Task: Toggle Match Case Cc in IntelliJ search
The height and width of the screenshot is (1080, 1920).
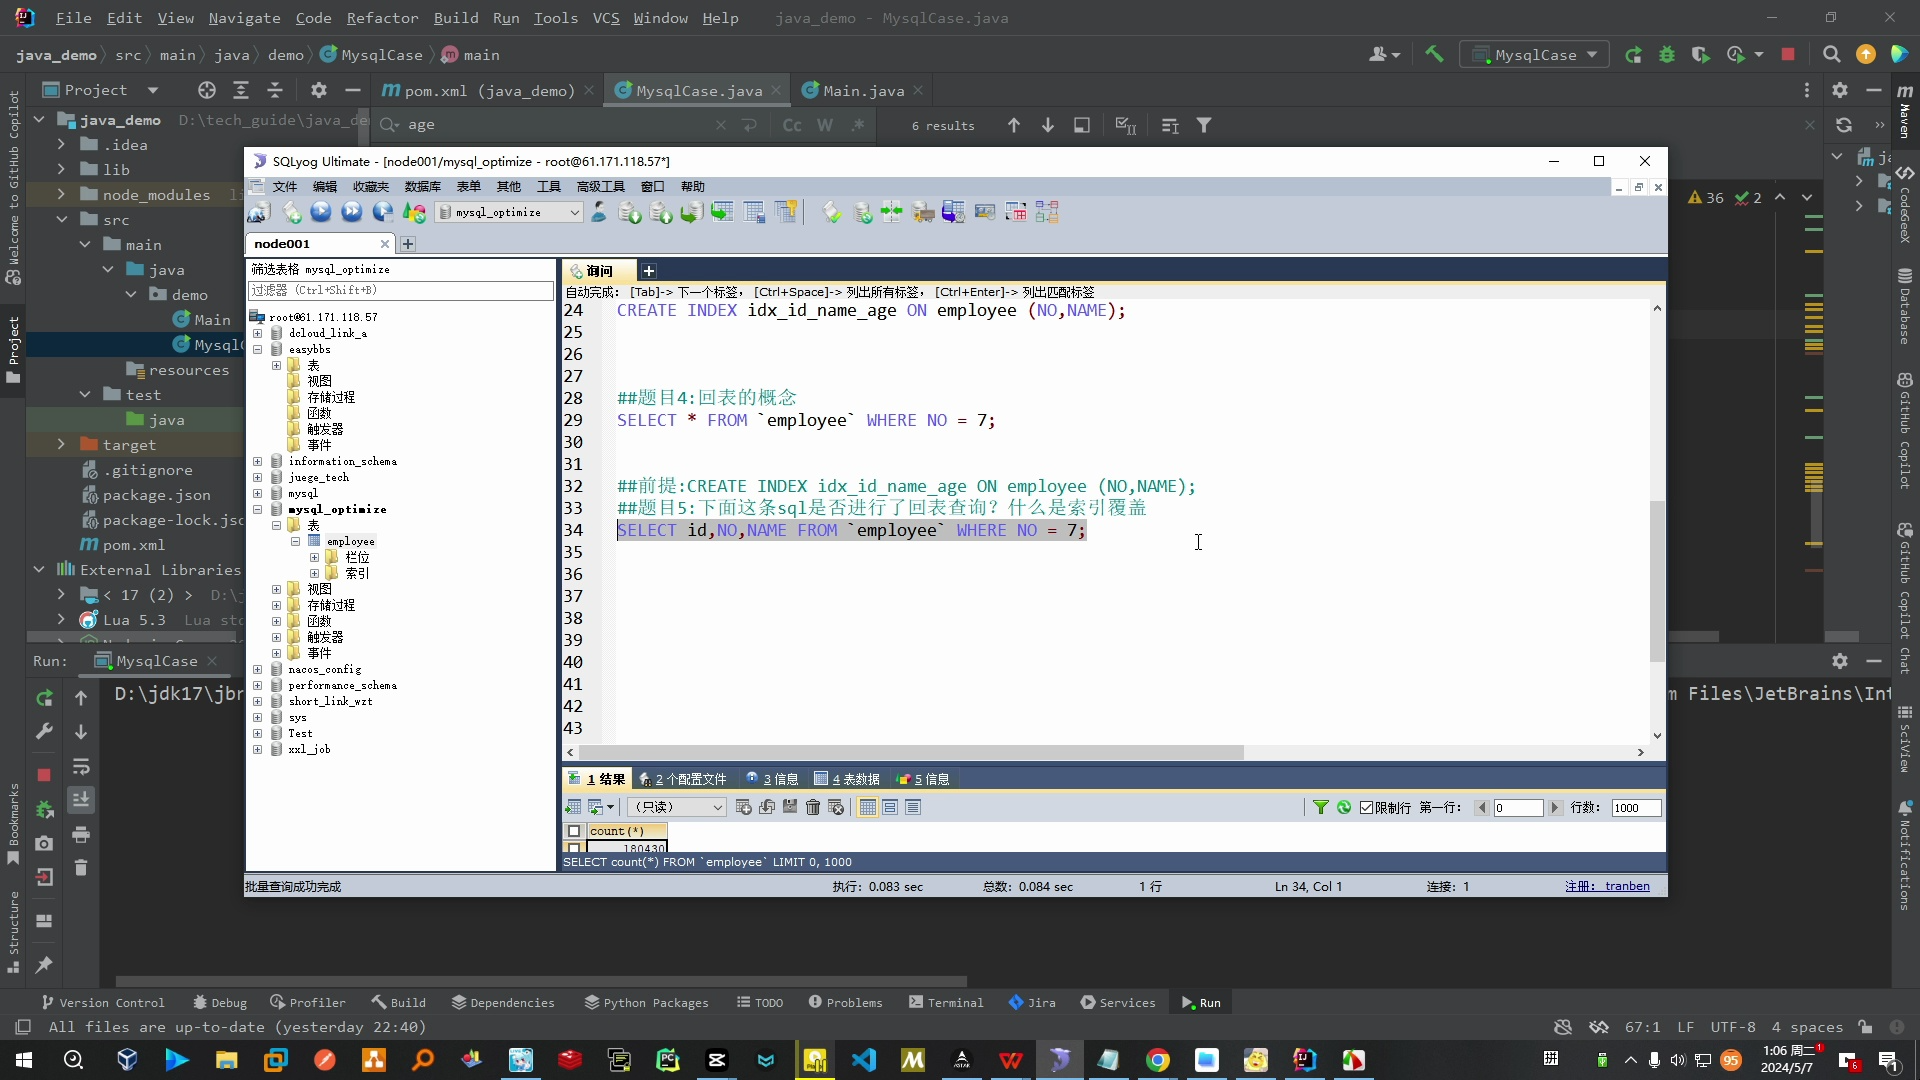Action: pyautogui.click(x=792, y=125)
